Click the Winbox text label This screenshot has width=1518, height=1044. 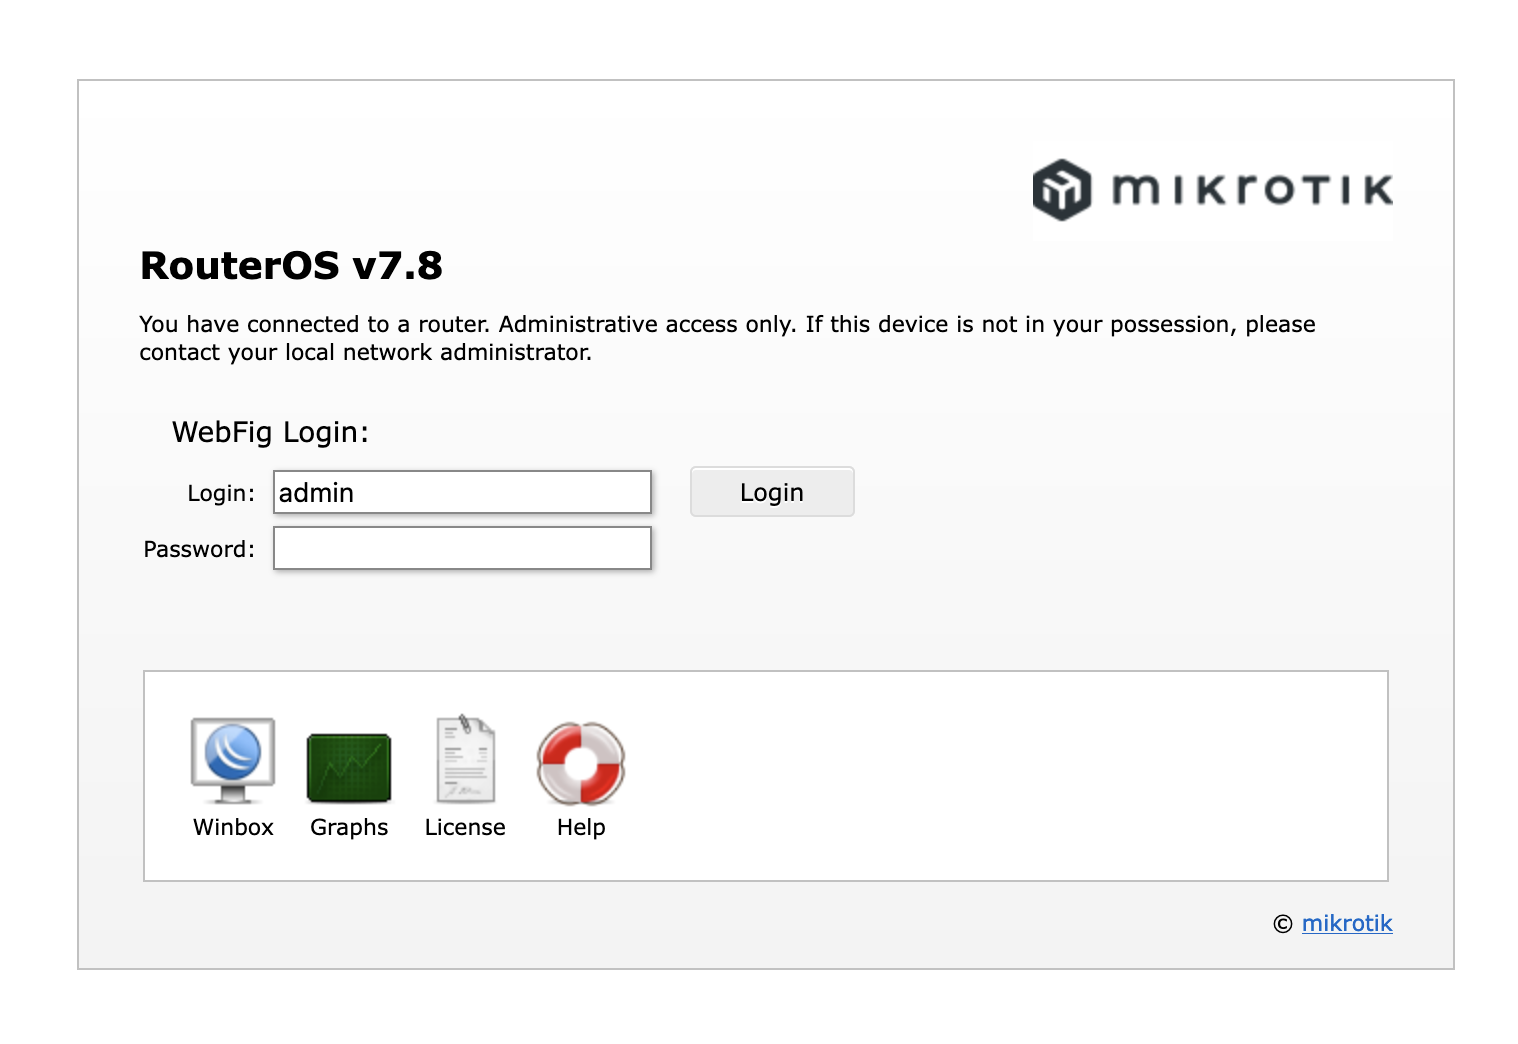point(233,827)
